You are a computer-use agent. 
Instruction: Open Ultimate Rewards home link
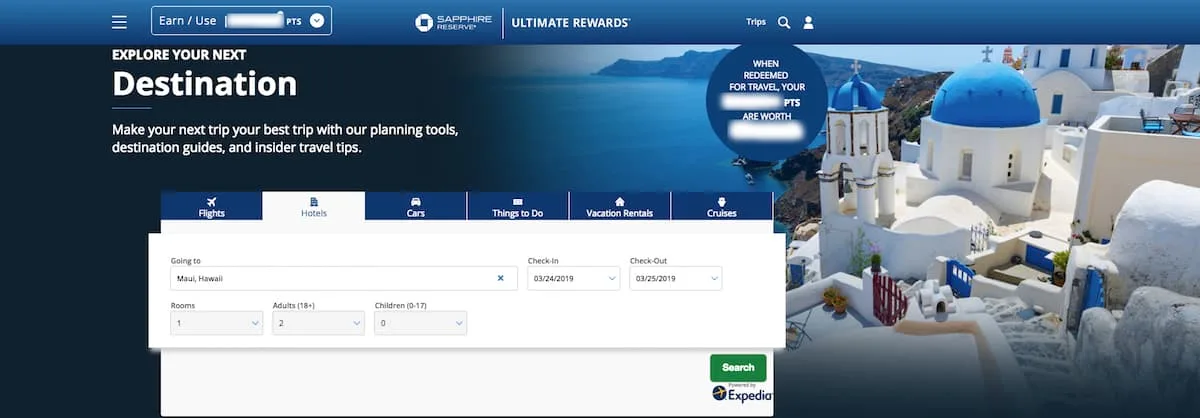coord(571,22)
